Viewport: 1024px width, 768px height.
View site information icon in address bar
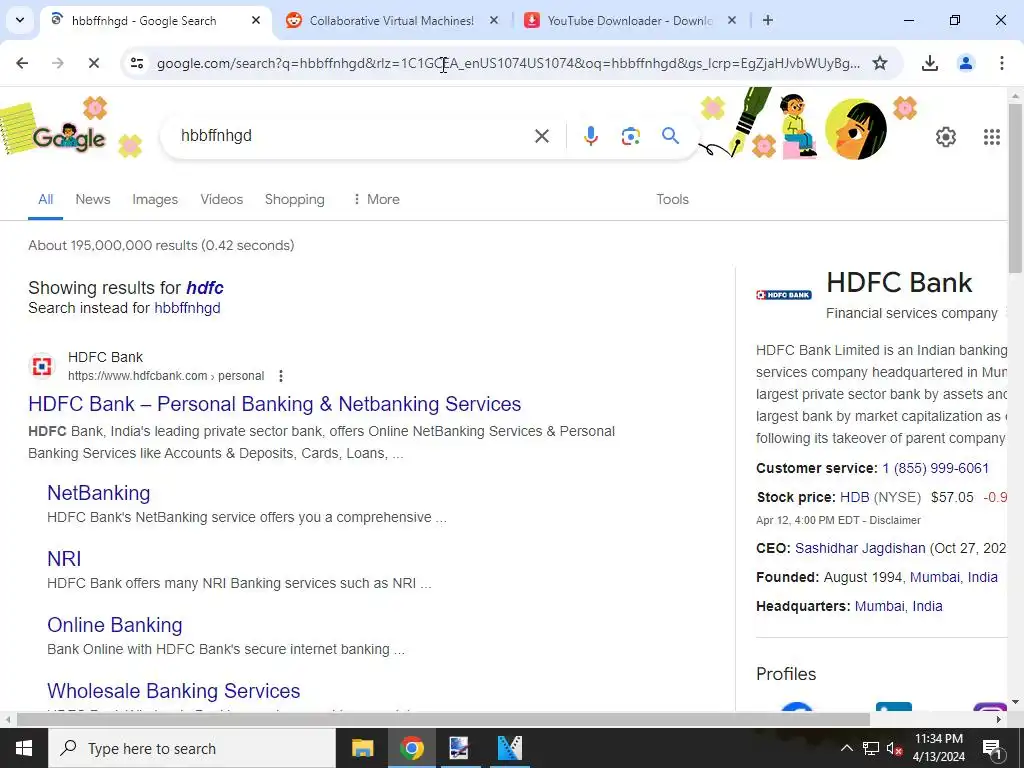click(x=137, y=63)
